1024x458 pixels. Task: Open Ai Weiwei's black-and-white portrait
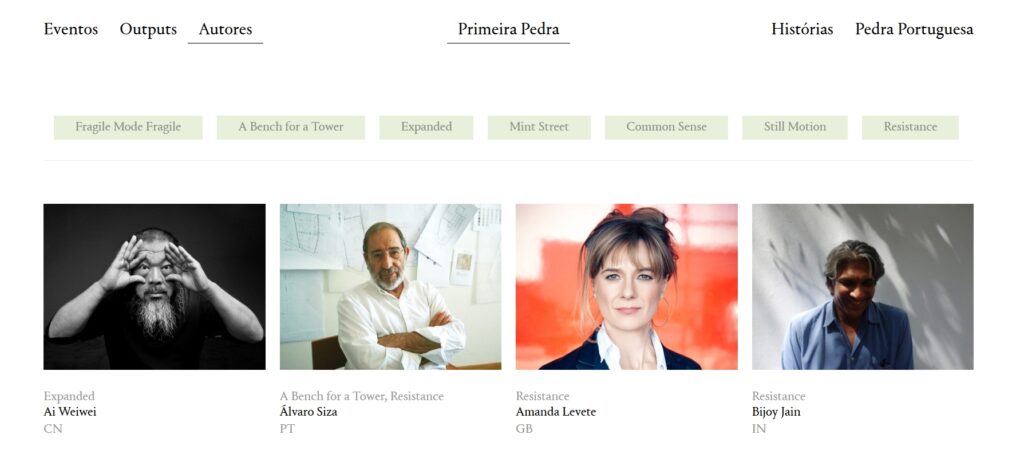(155, 287)
